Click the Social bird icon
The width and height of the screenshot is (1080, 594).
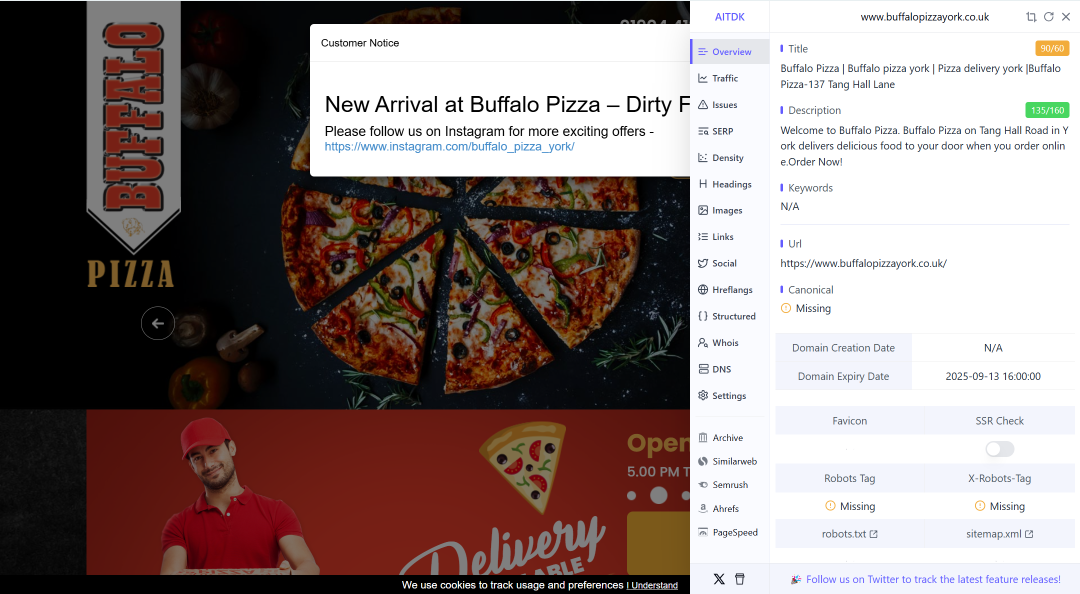[703, 263]
